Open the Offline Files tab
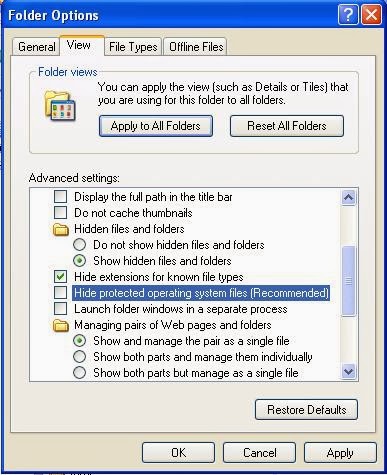Image resolution: width=387 pixels, height=475 pixels. point(196,47)
